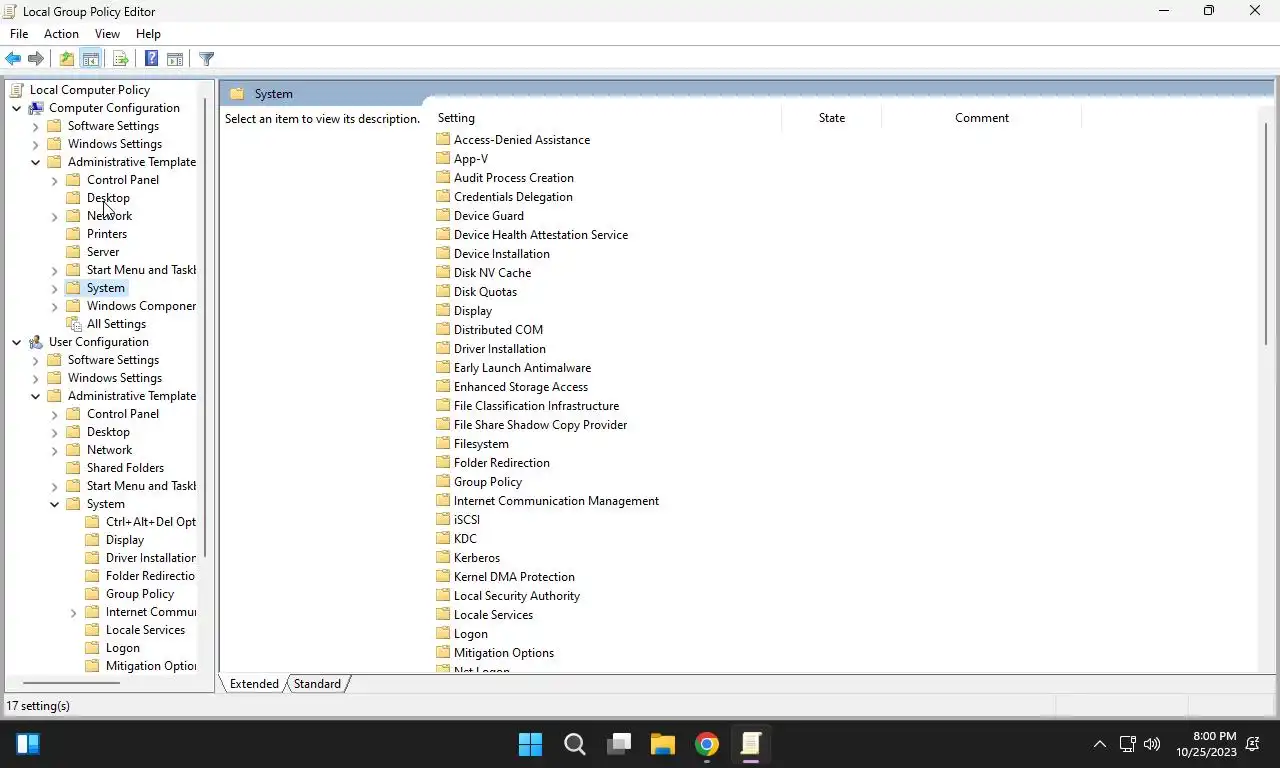The image size is (1280, 768).
Task: Open Help via the blue question-mark icon
Action: click(x=151, y=59)
